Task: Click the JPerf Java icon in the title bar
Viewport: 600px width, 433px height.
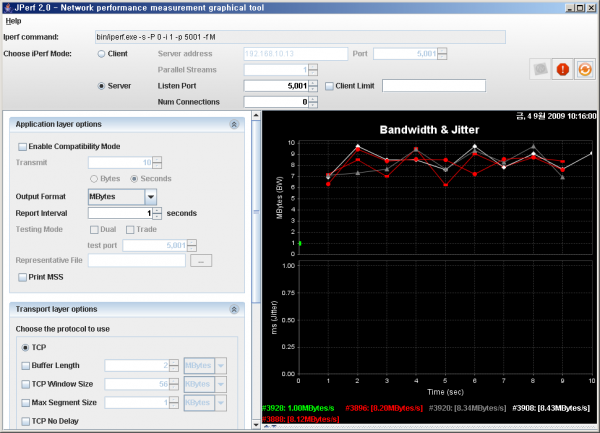Action: point(8,8)
